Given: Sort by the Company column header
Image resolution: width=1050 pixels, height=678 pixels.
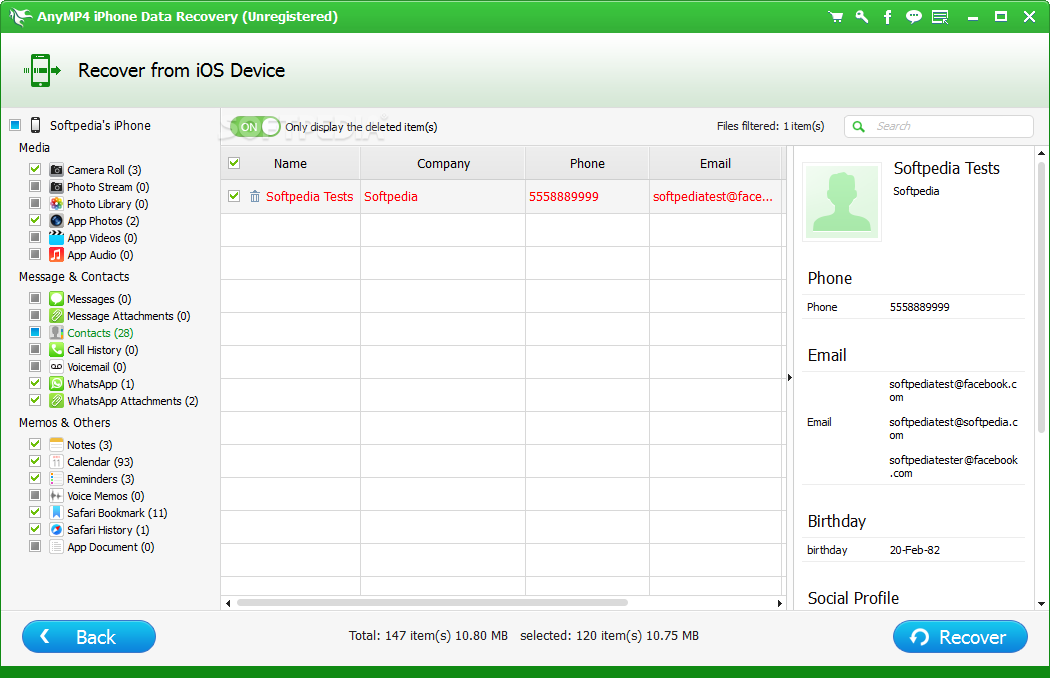Looking at the screenshot, I should (443, 163).
